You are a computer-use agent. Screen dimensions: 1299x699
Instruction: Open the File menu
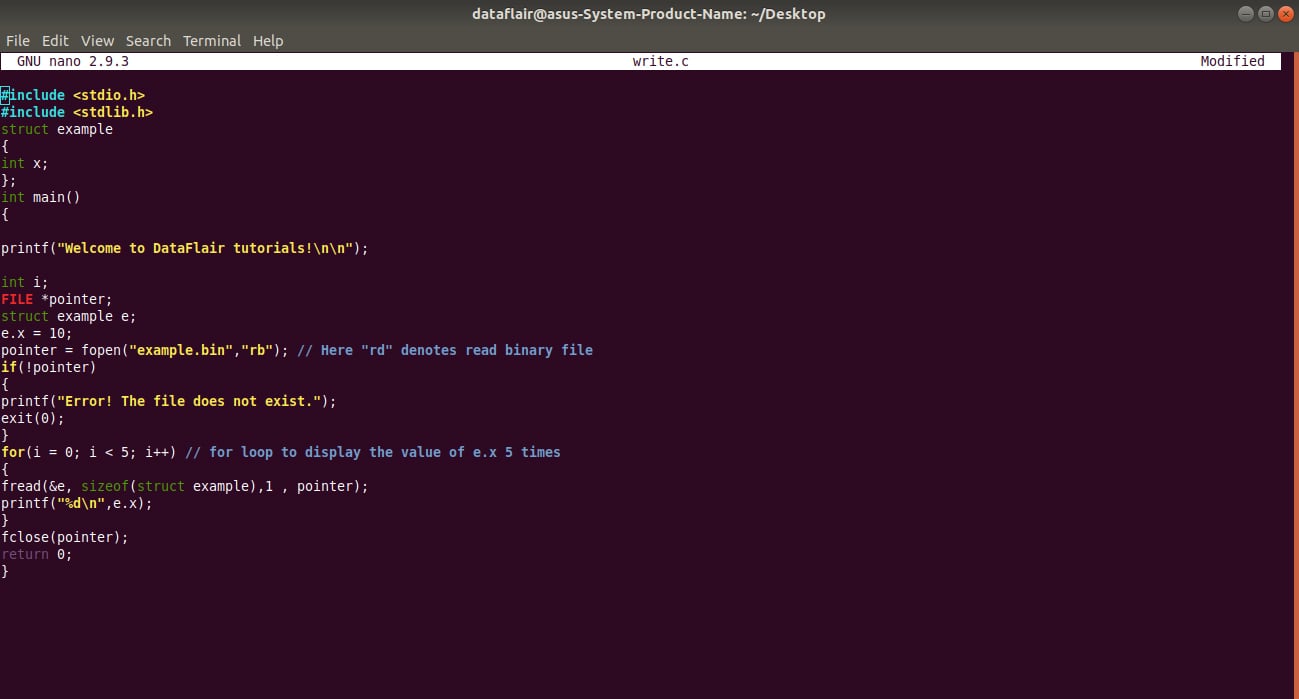tap(17, 40)
